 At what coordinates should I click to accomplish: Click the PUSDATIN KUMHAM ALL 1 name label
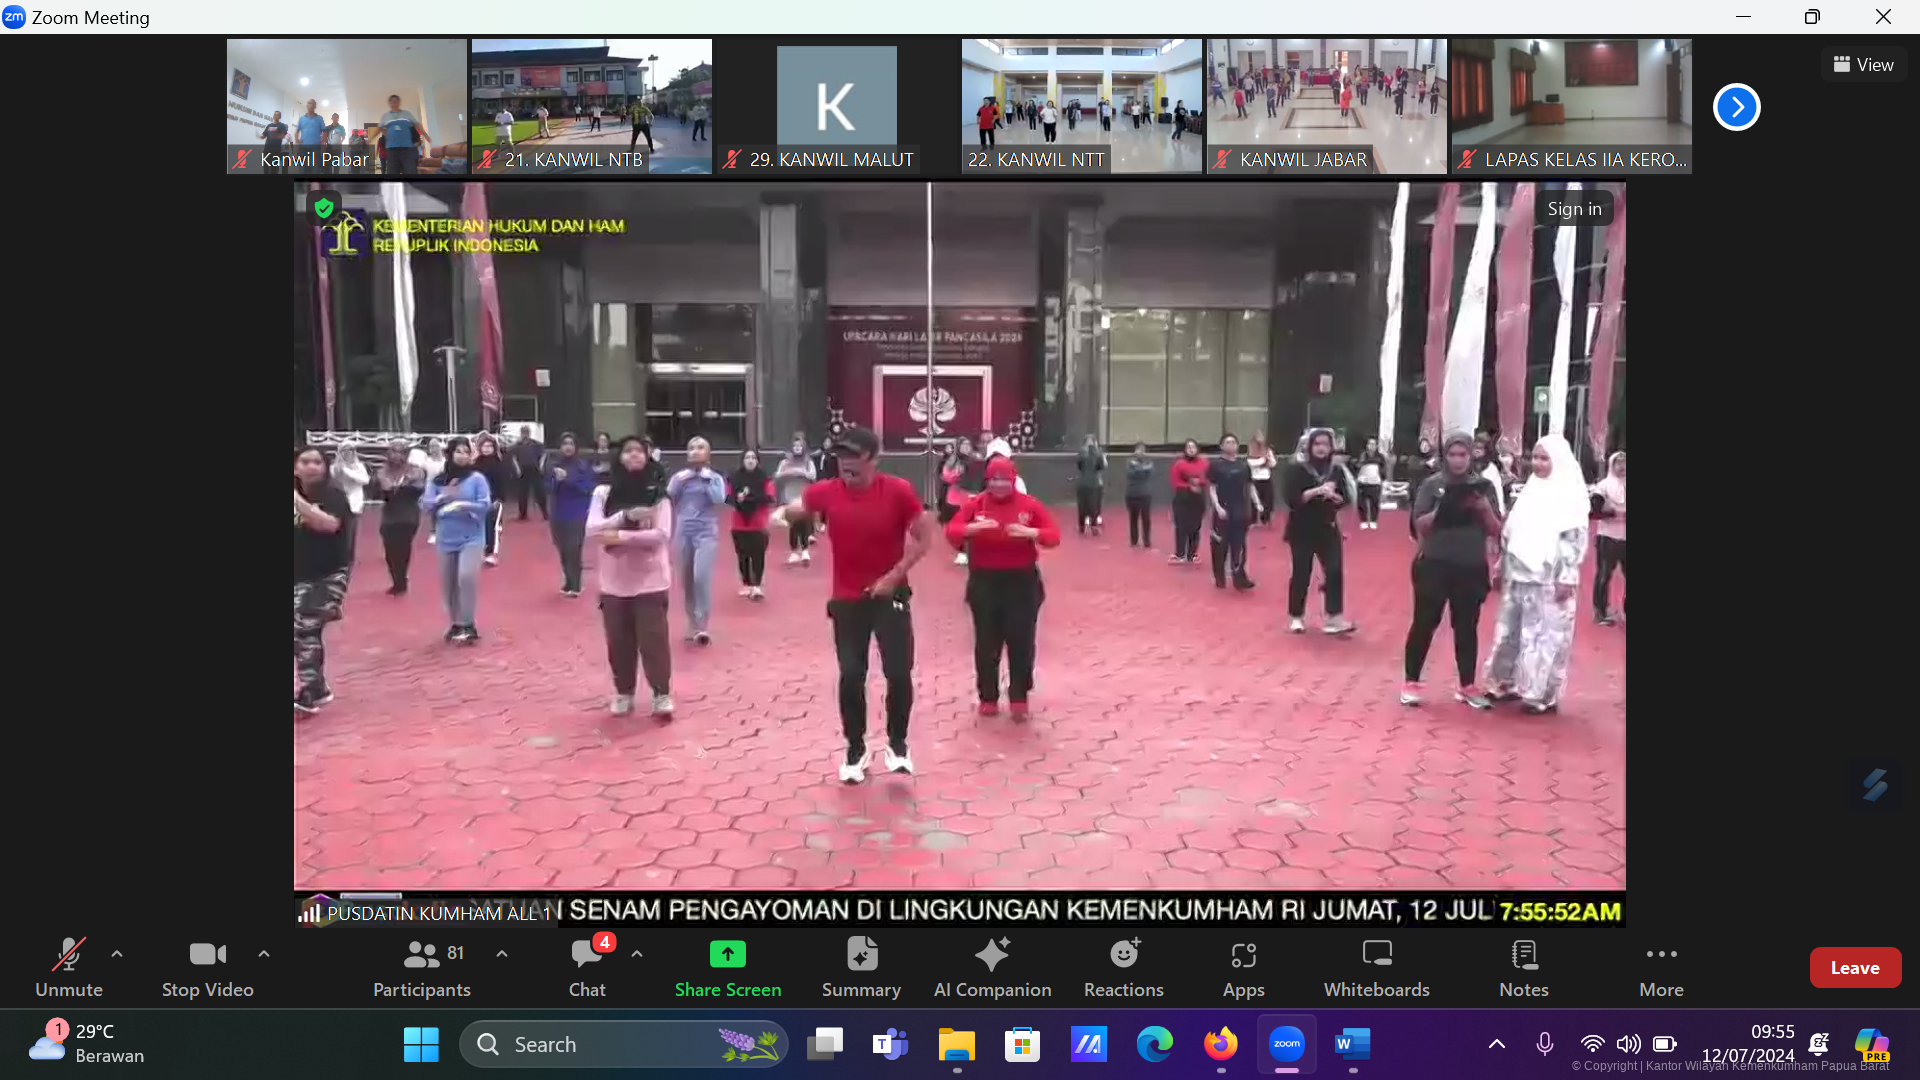tap(439, 913)
